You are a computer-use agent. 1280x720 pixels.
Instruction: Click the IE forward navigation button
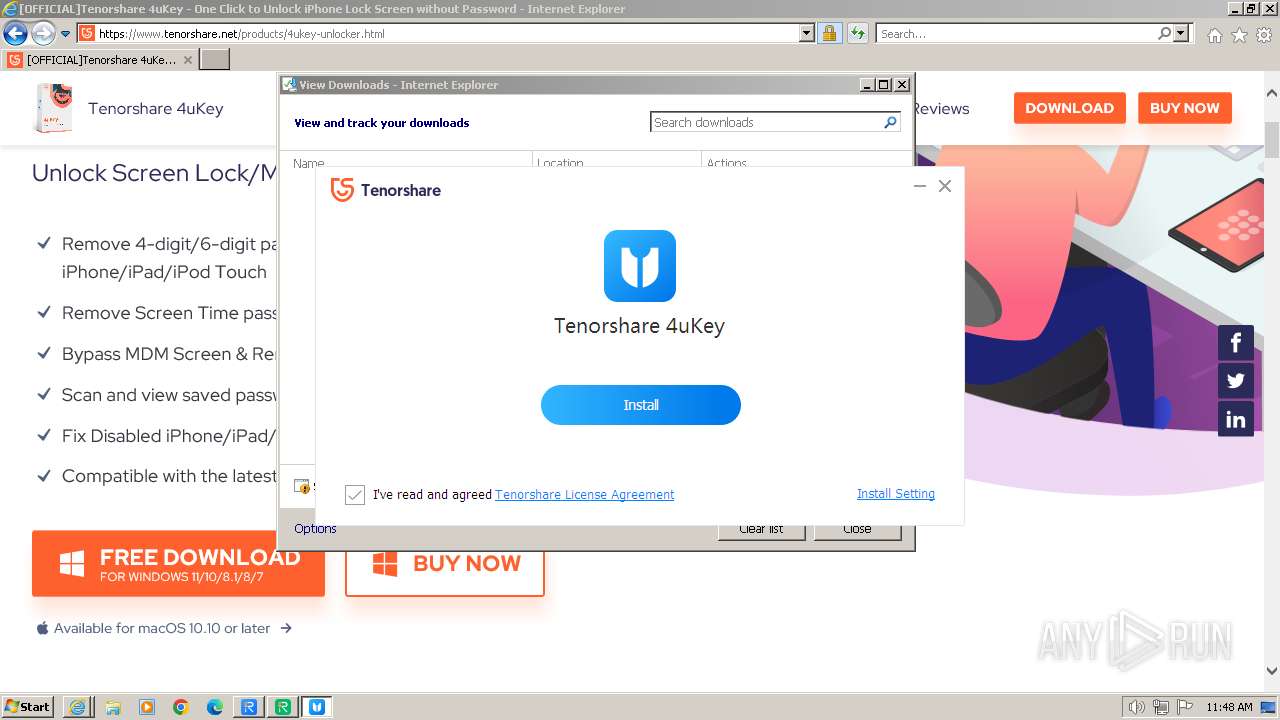[x=43, y=33]
